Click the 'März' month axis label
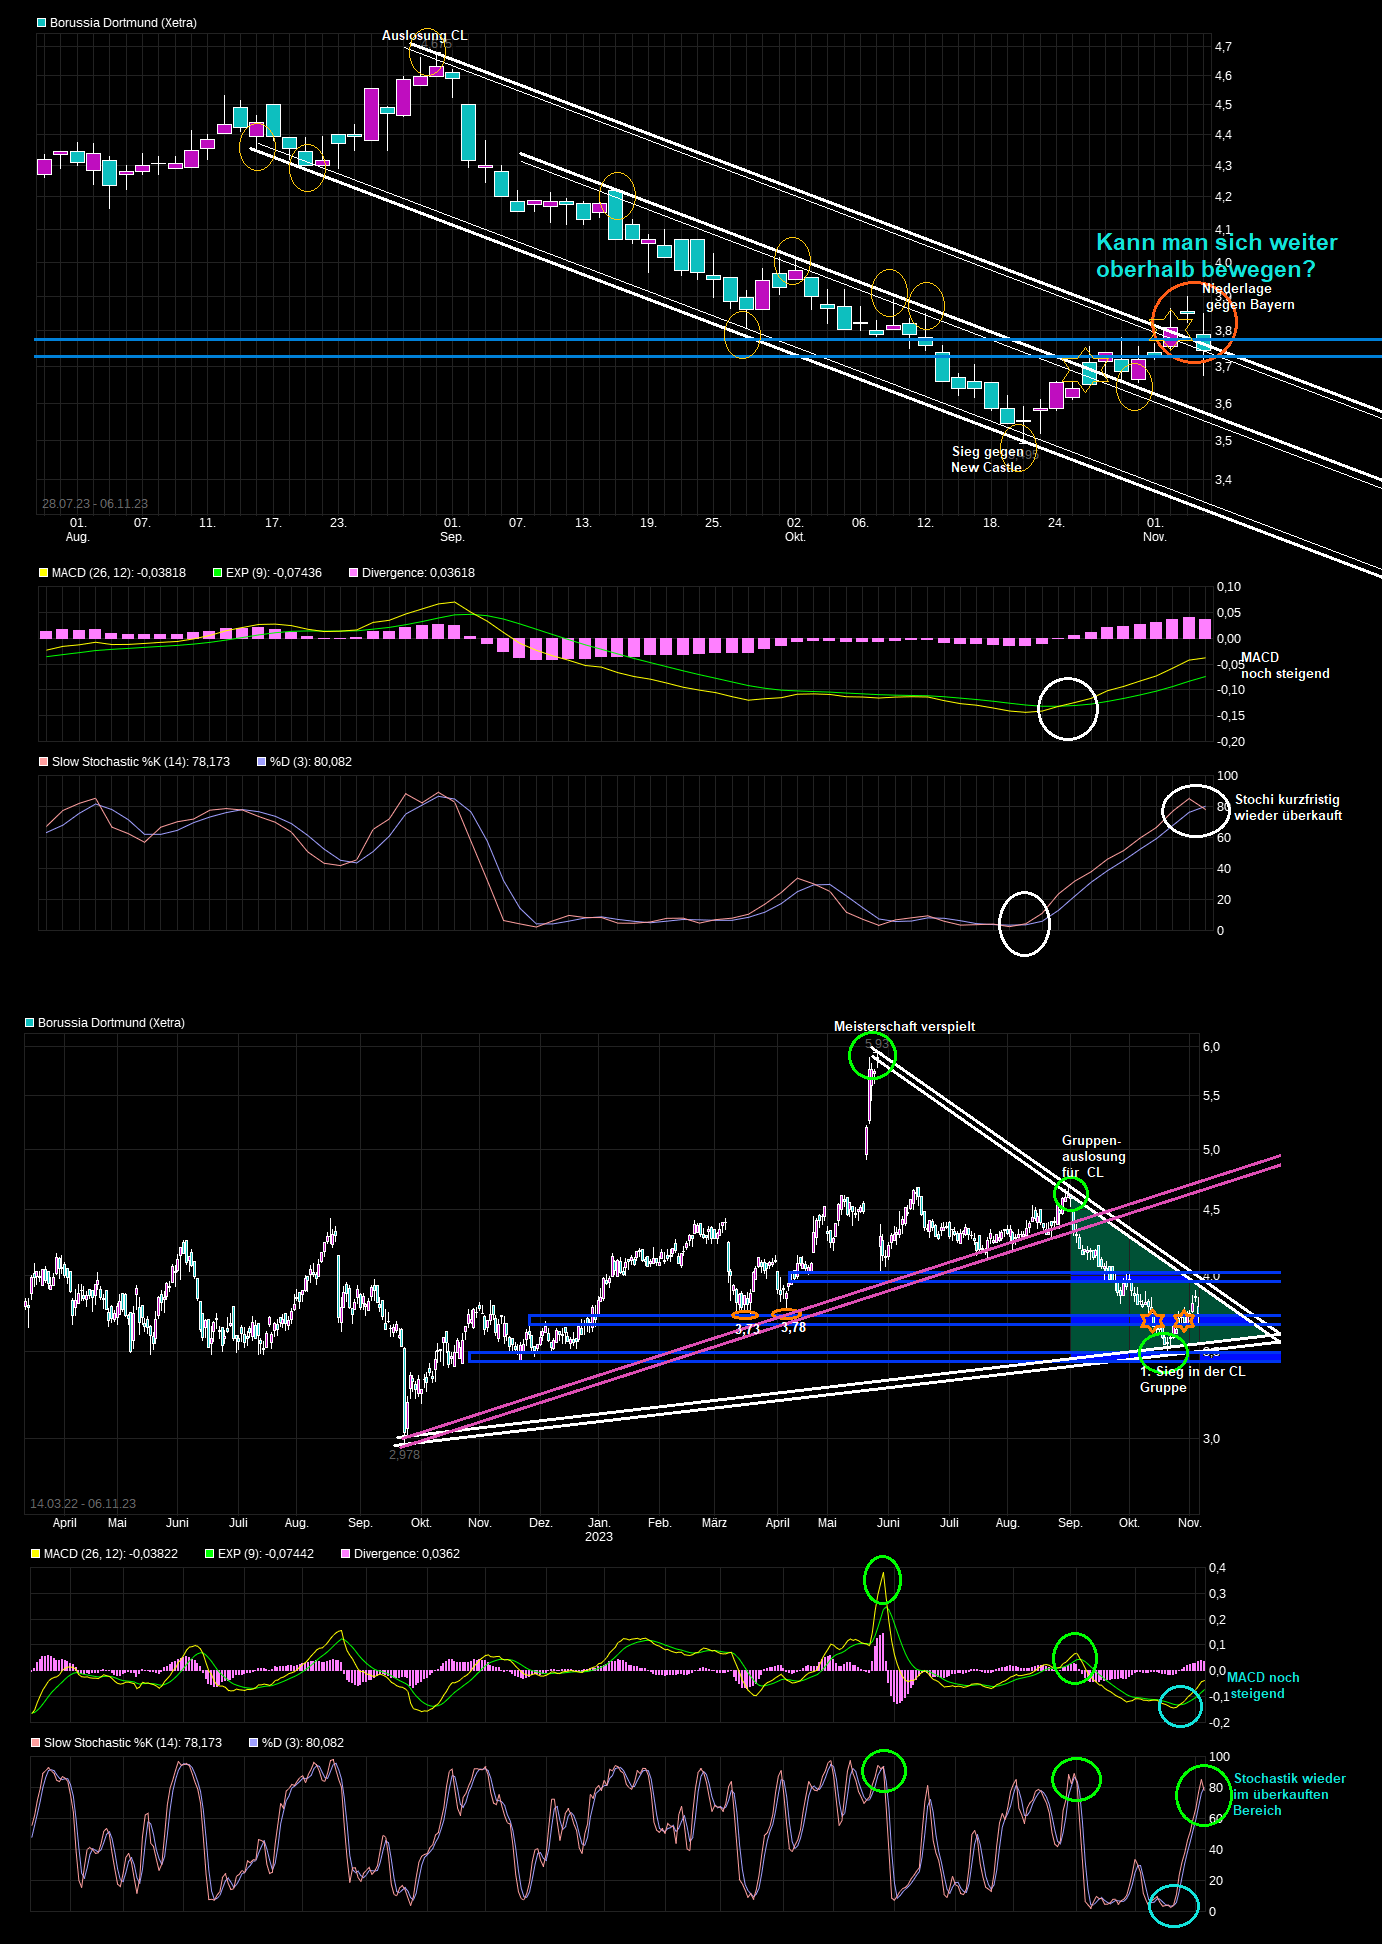Screen dimensions: 1382x1944 coord(714,1523)
